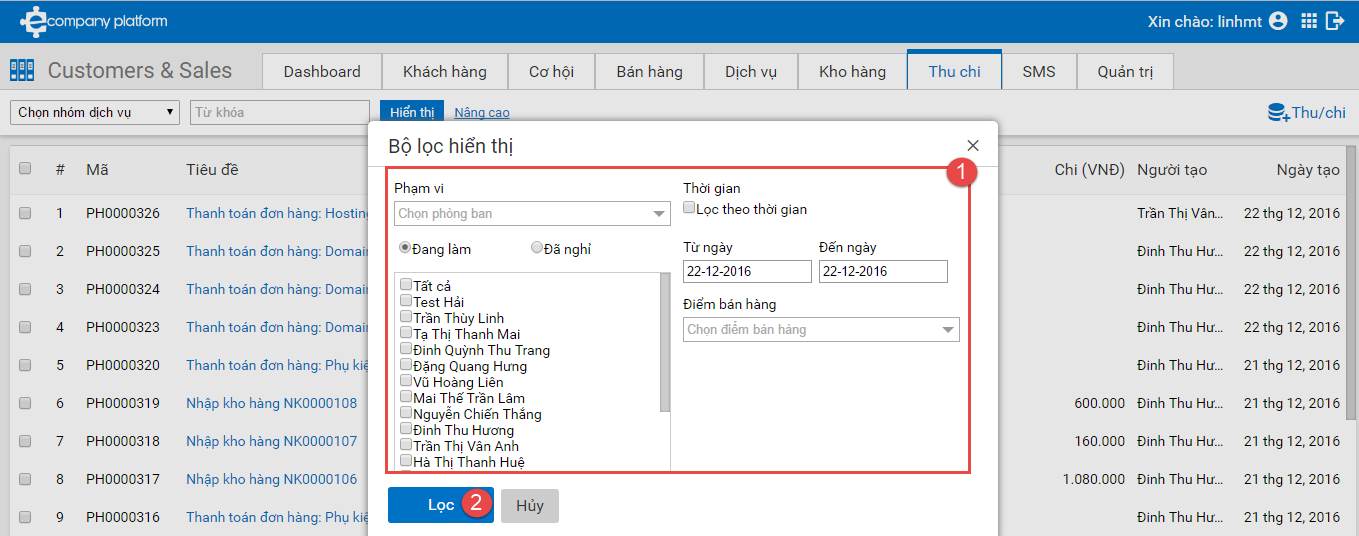Click the employee list scrollbar
Image resolution: width=1359 pixels, height=536 pixels.
pos(665,342)
